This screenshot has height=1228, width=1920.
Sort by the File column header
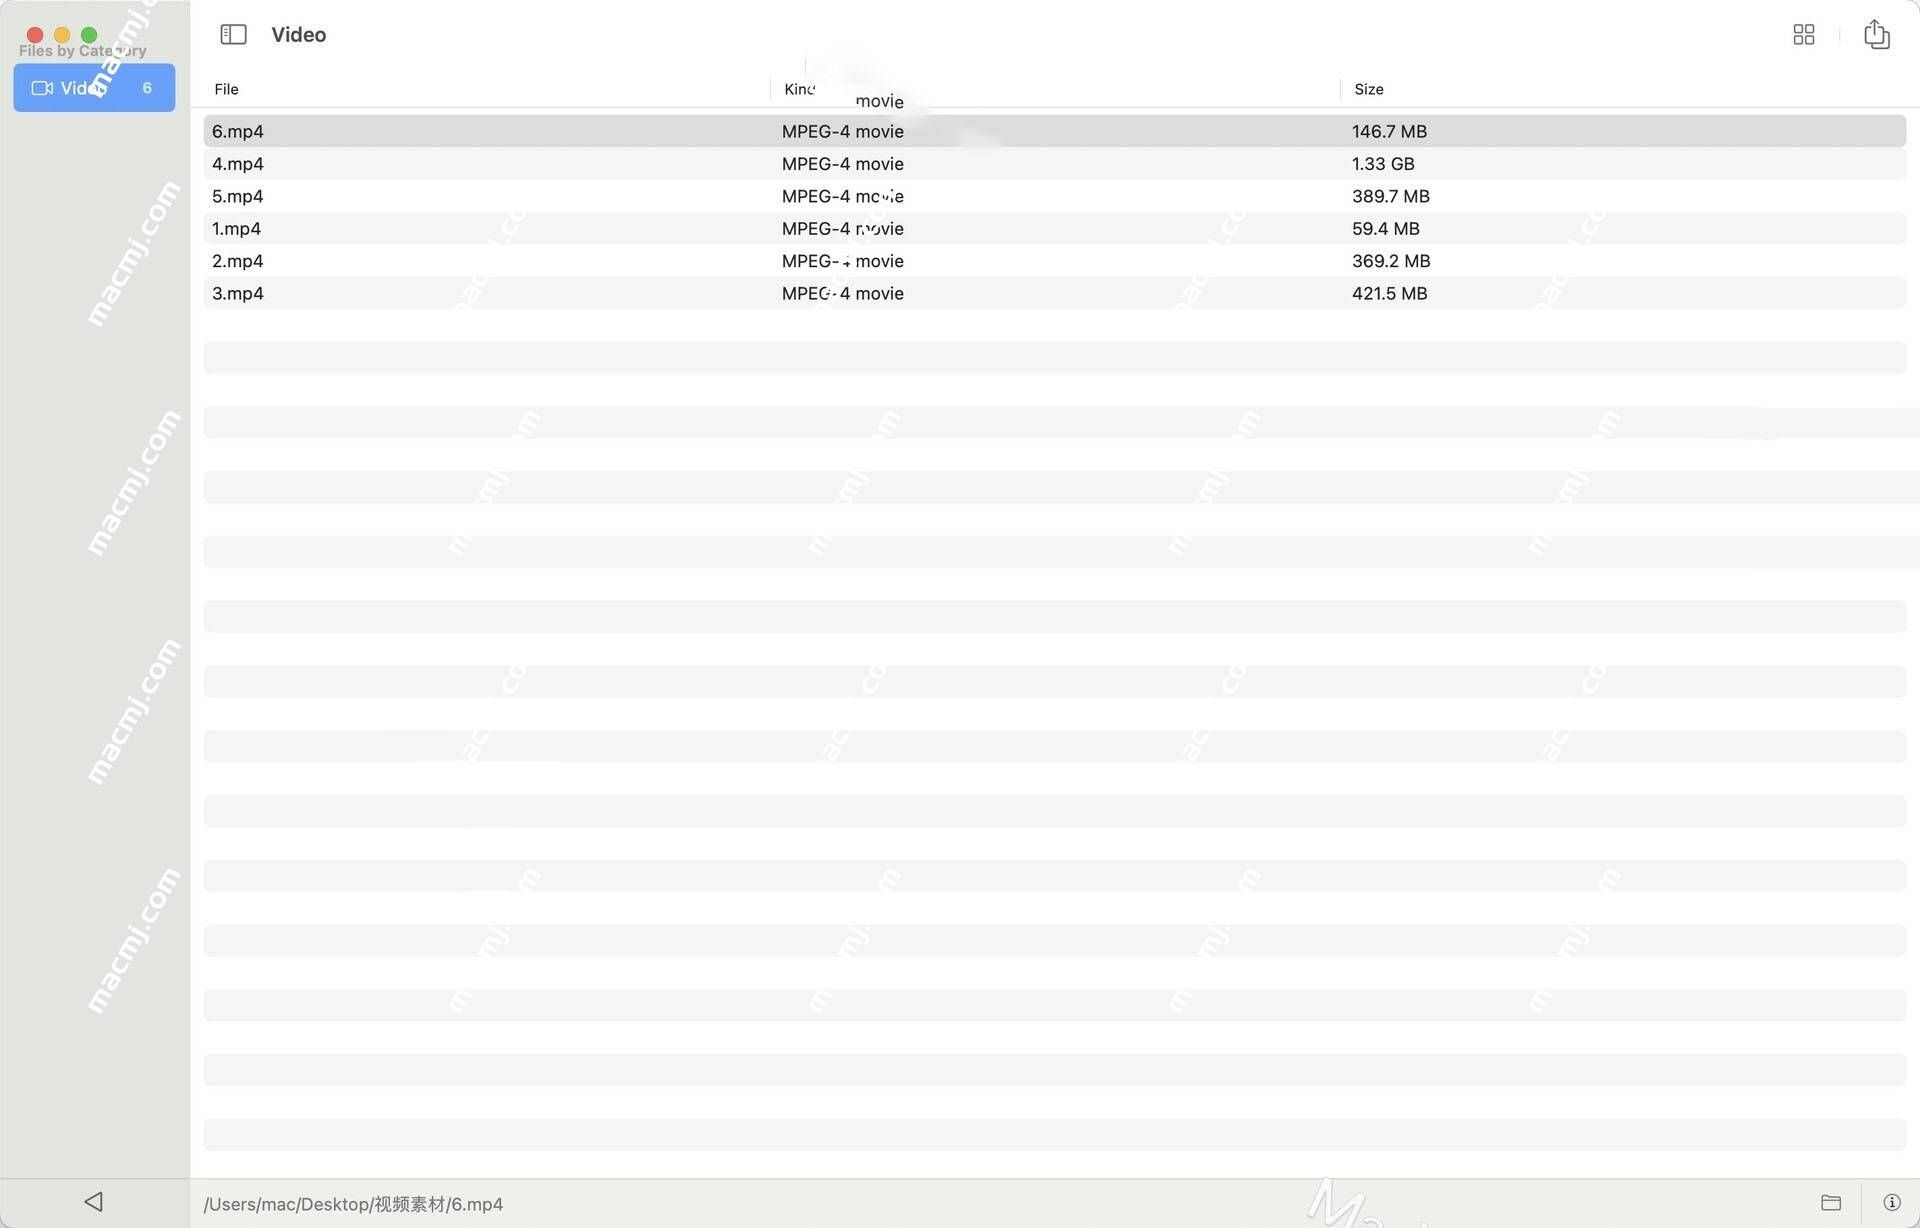[x=226, y=89]
